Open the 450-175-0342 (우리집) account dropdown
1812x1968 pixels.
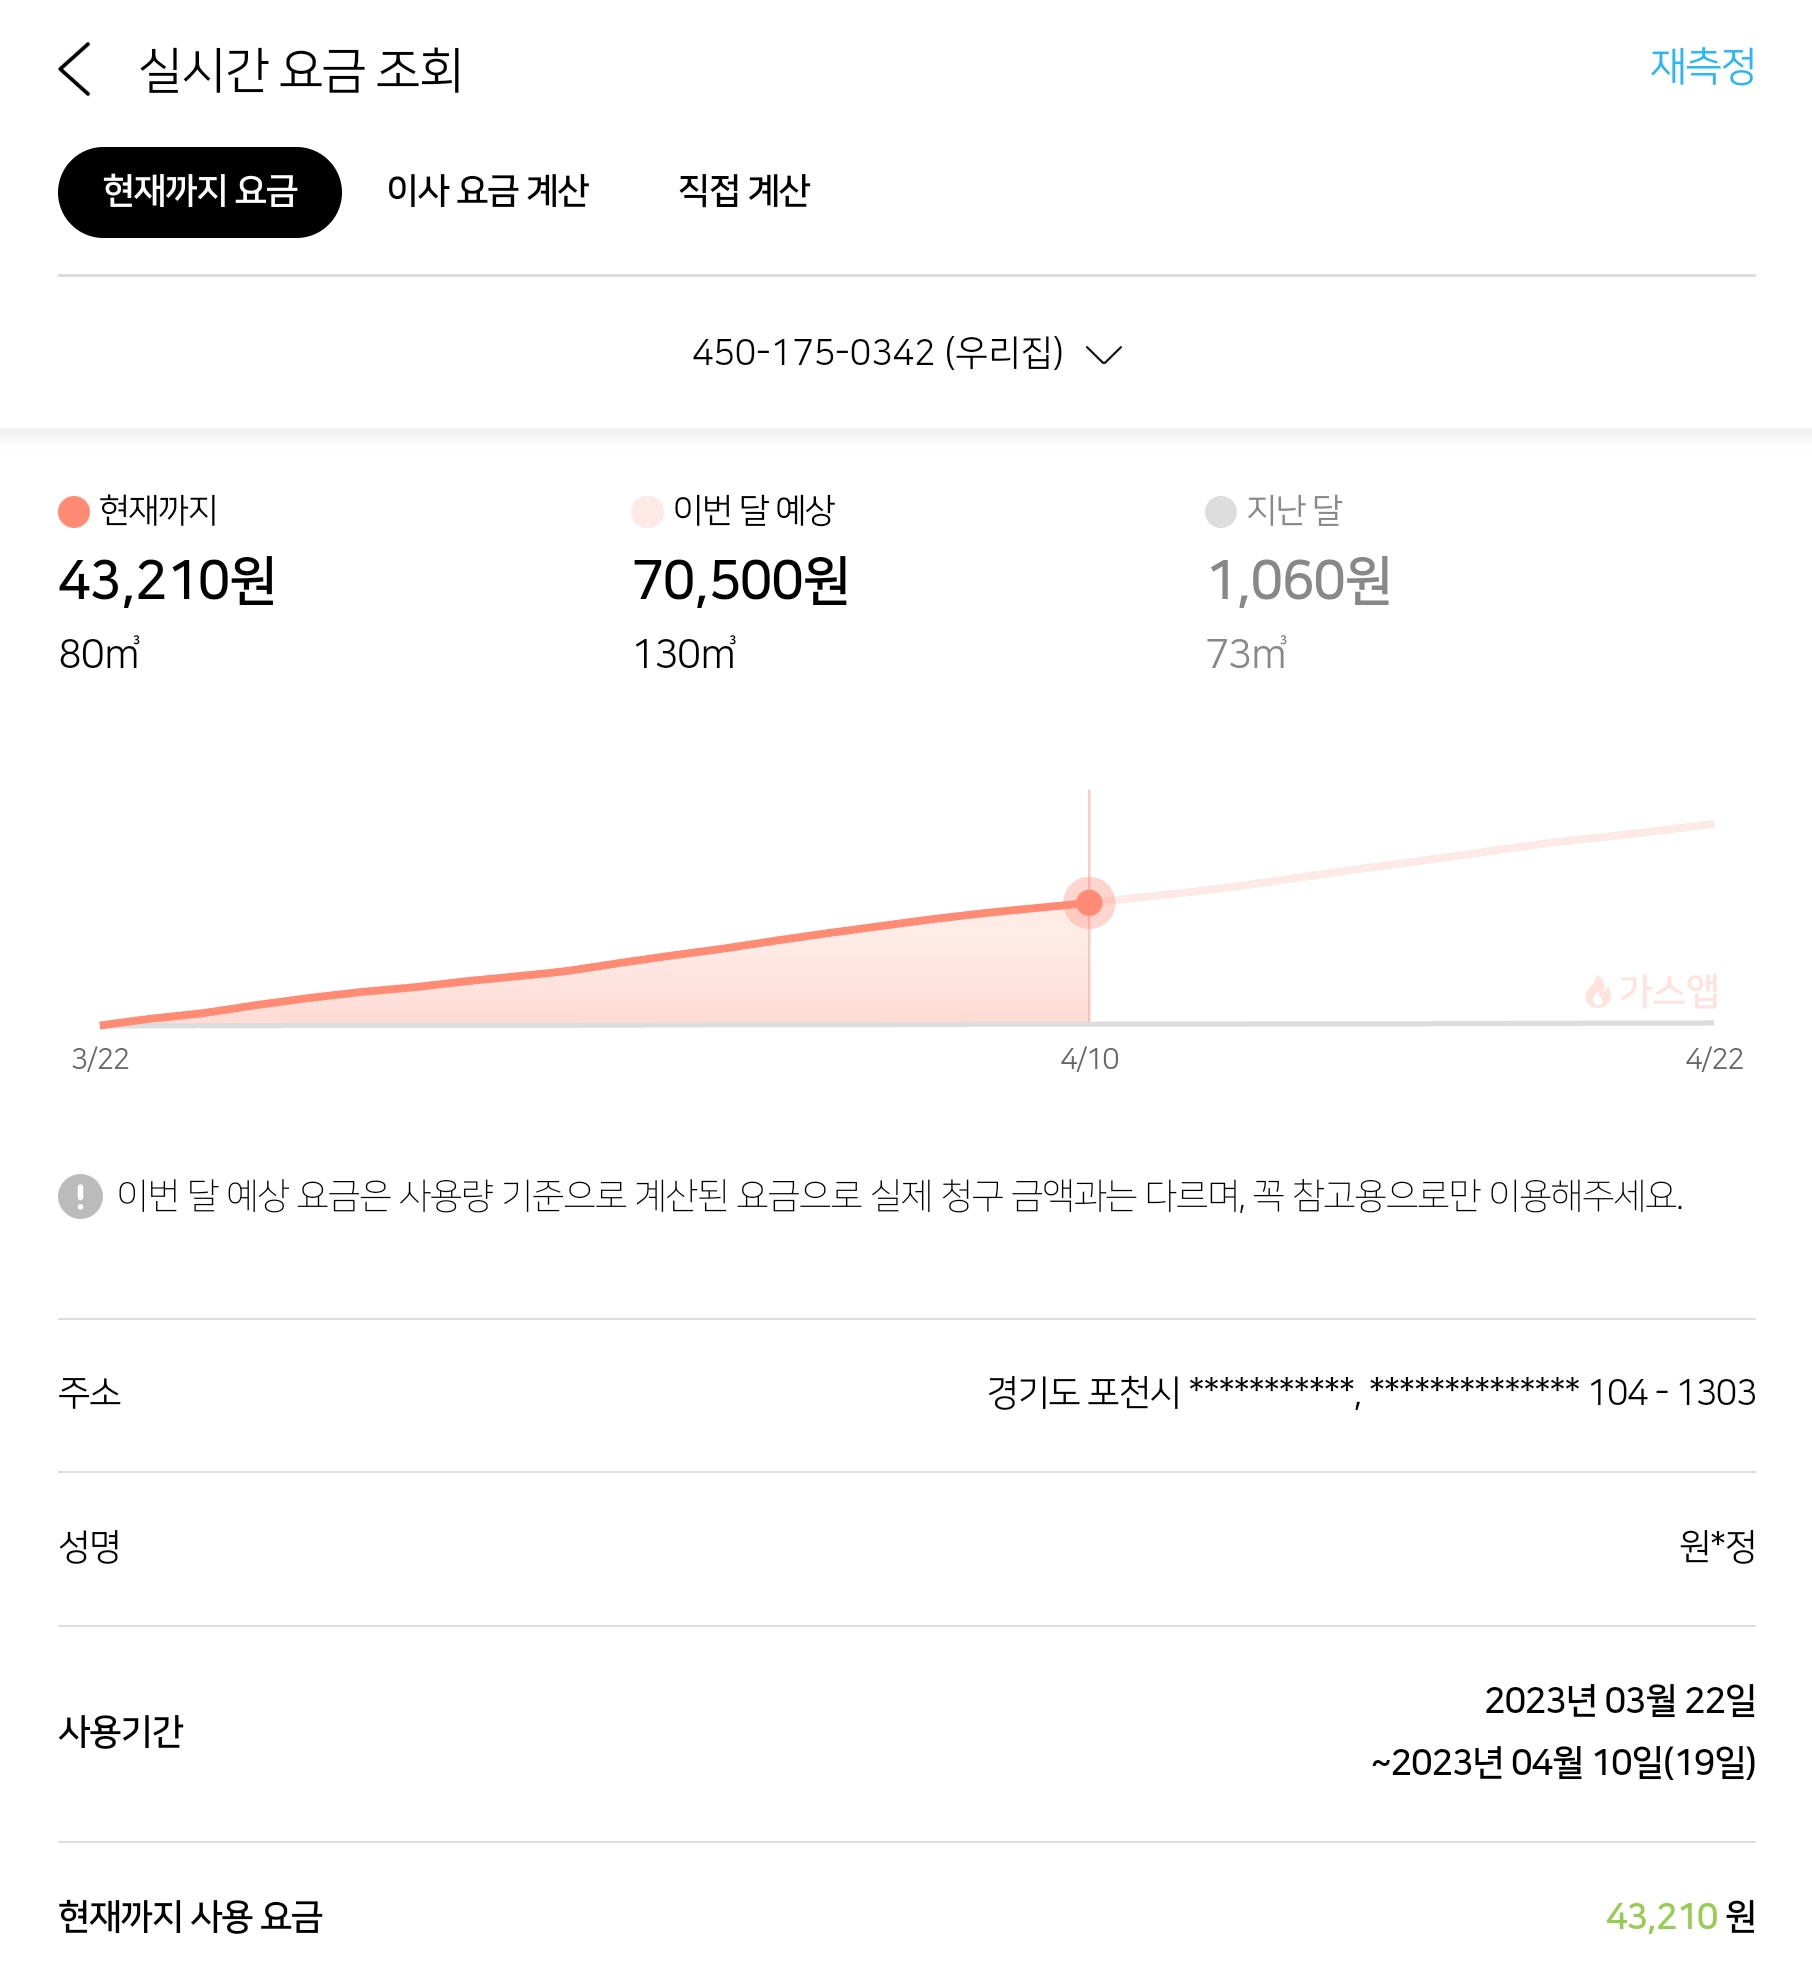coord(877,353)
